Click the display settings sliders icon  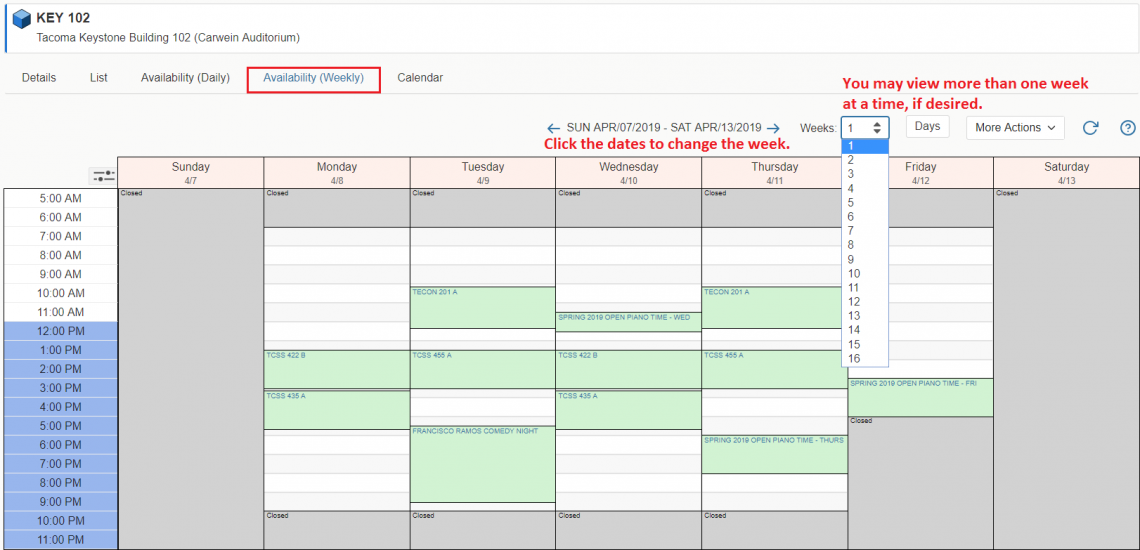(103, 175)
